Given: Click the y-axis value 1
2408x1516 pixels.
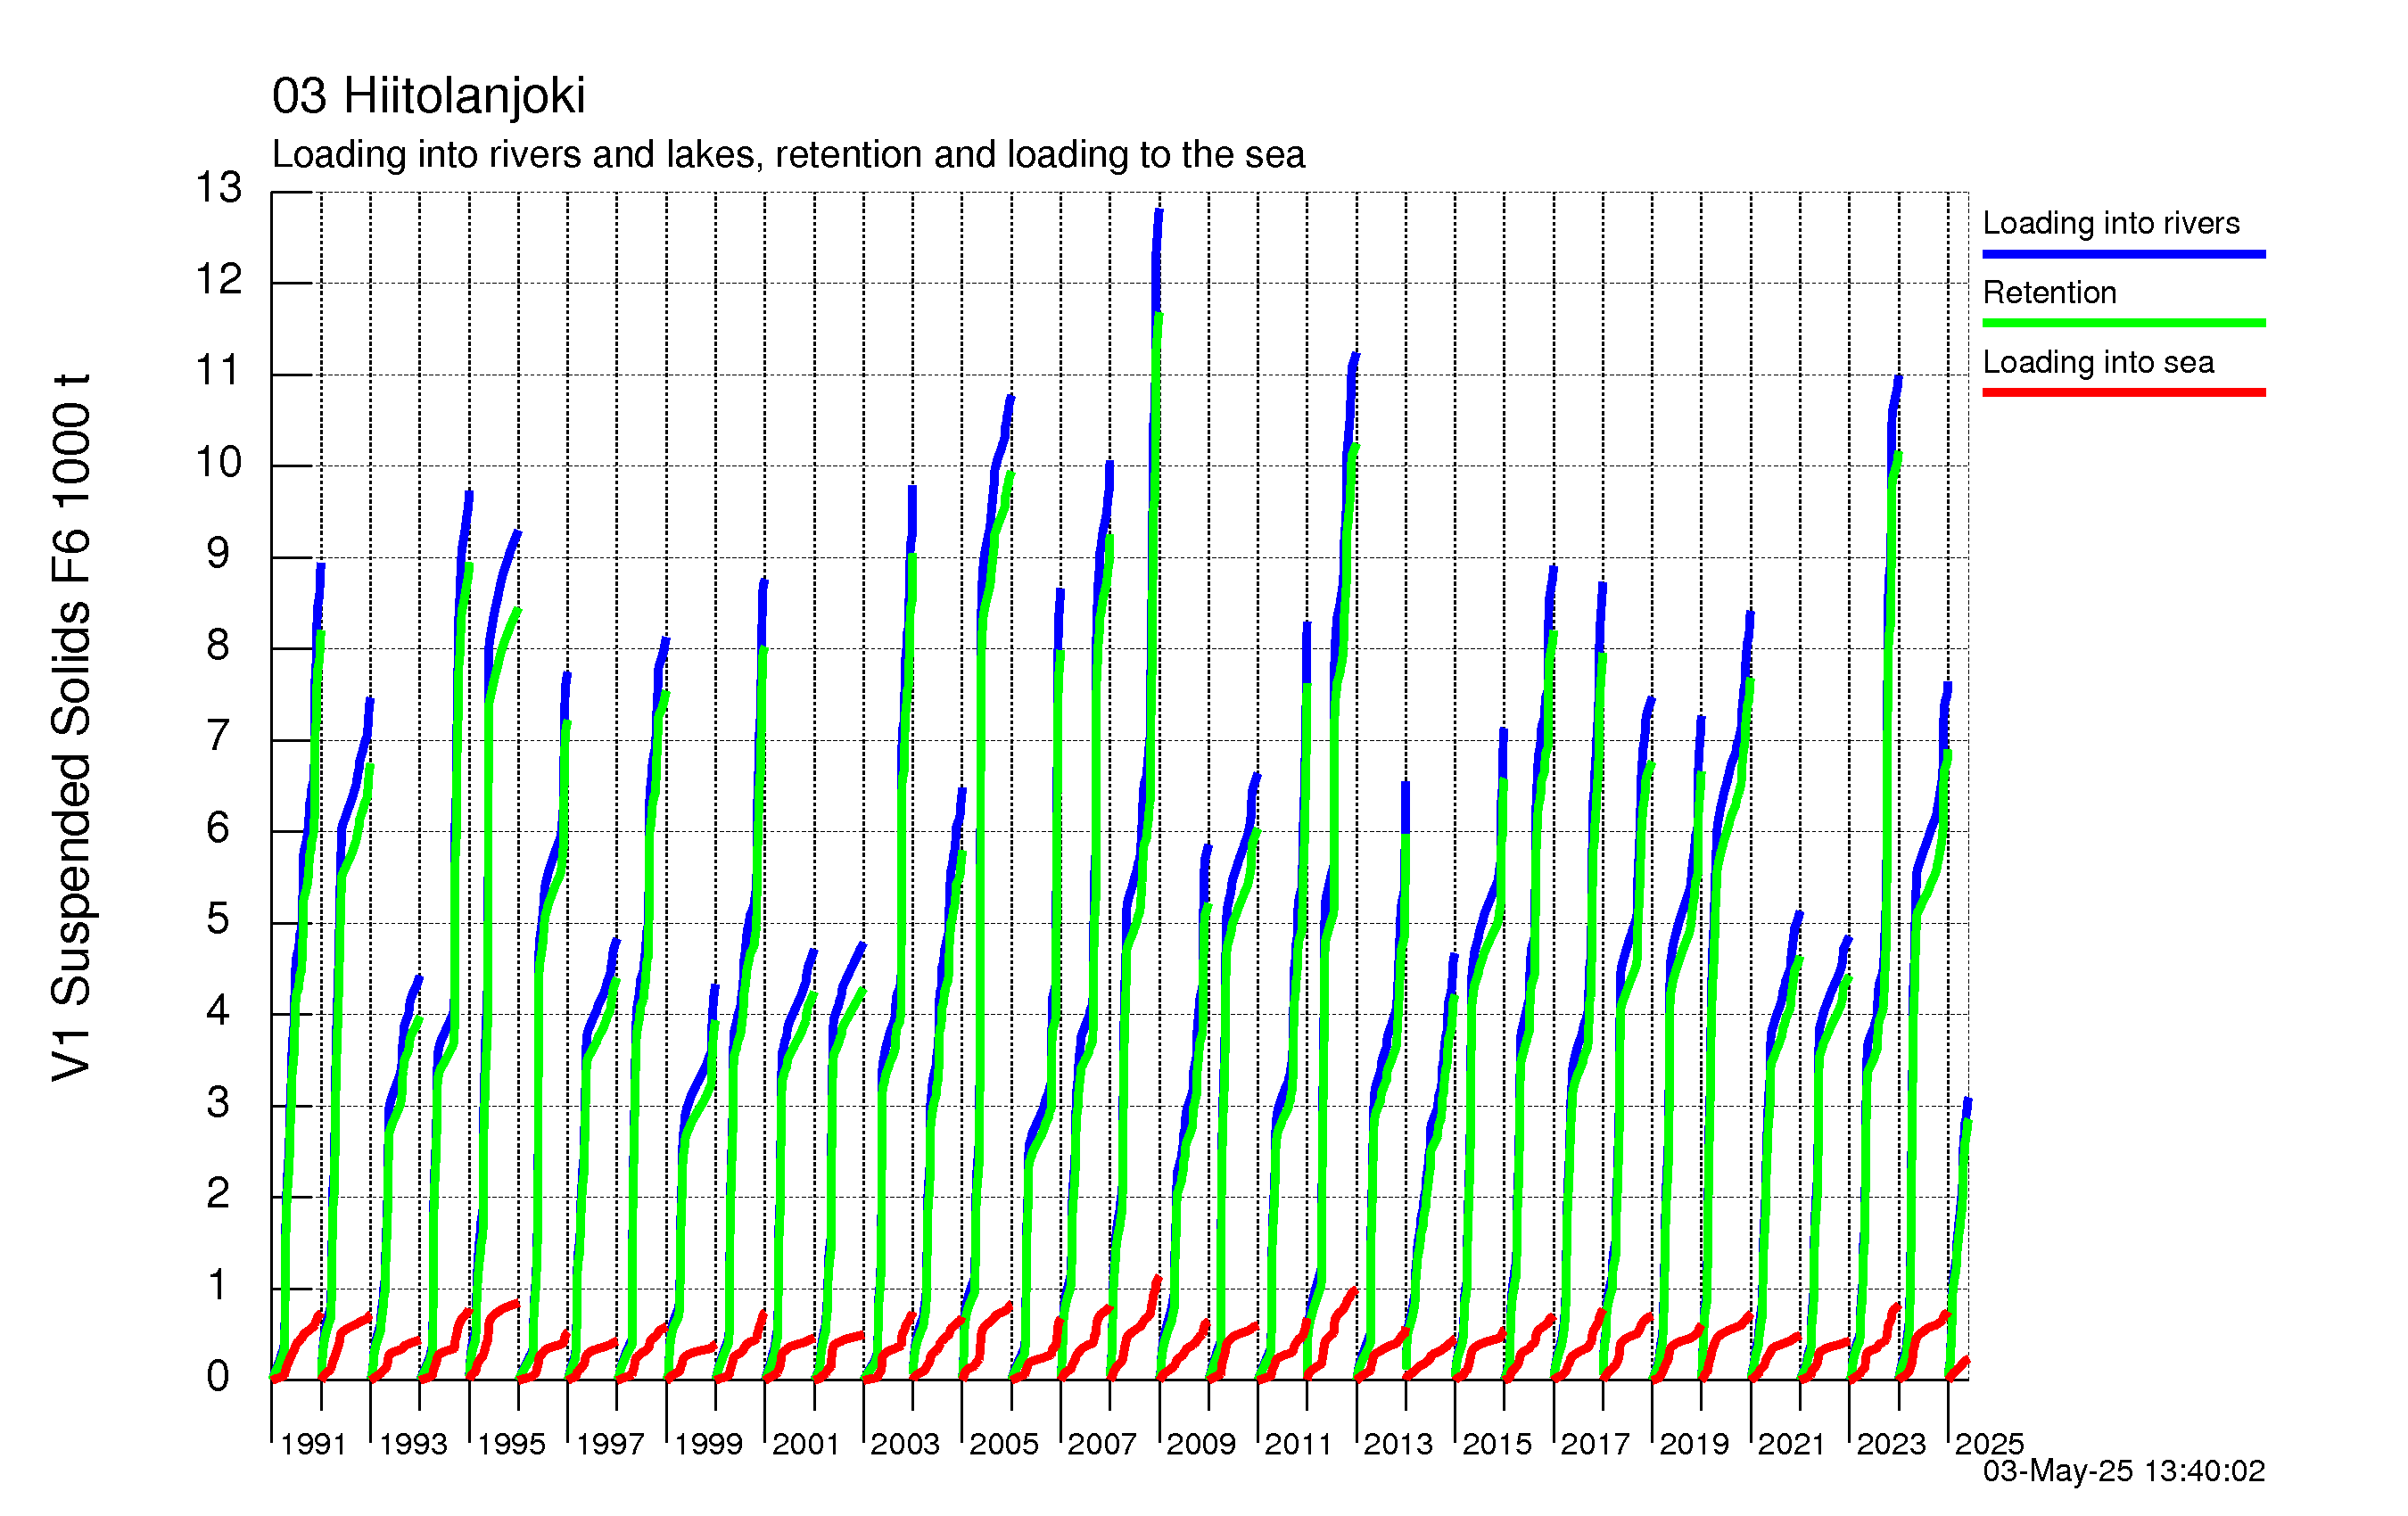Looking at the screenshot, I should pyautogui.click(x=218, y=1286).
